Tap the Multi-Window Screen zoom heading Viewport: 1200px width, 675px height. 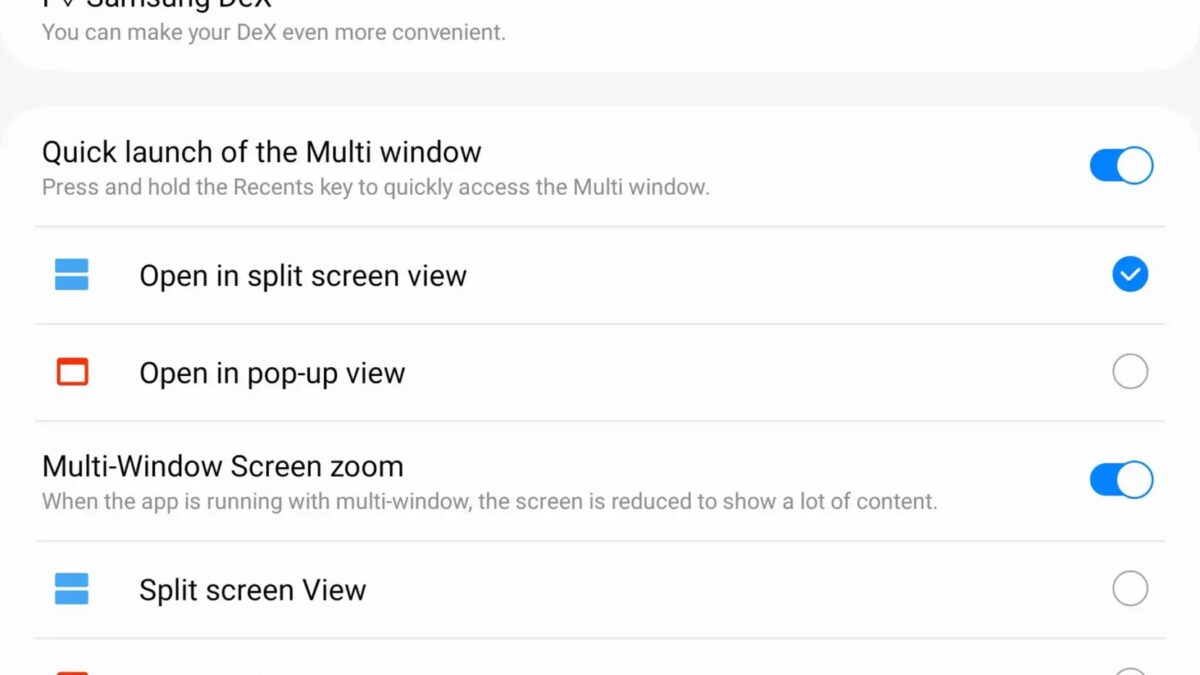223,466
